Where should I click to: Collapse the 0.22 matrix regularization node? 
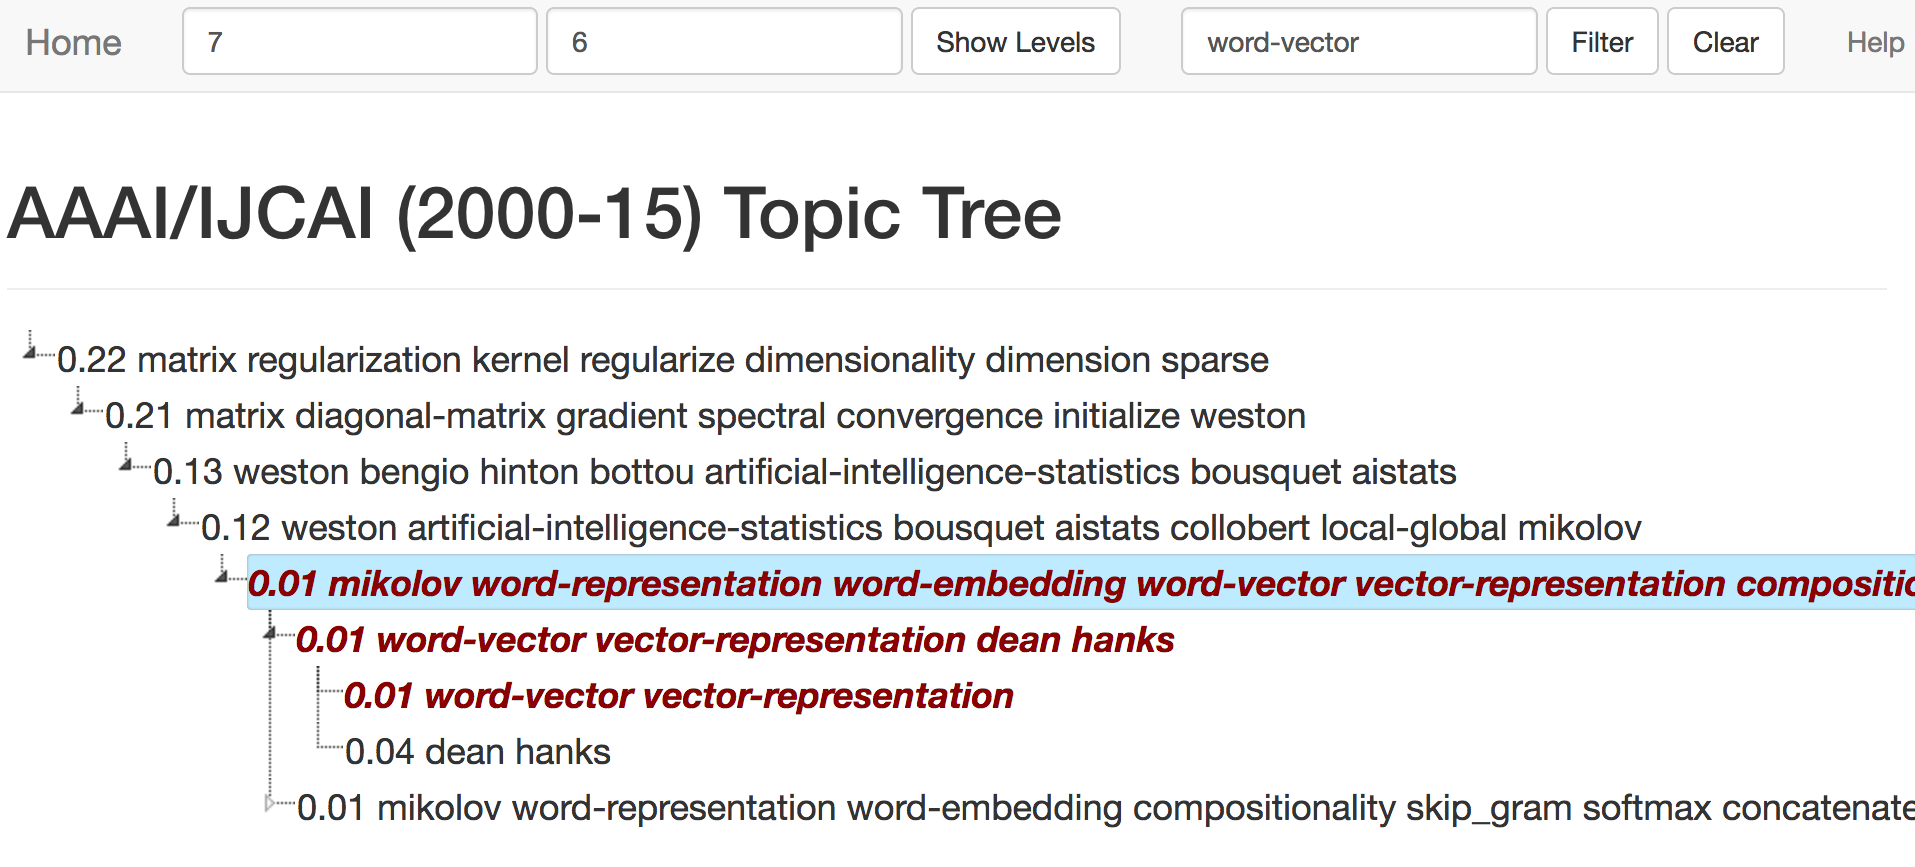click(x=30, y=351)
